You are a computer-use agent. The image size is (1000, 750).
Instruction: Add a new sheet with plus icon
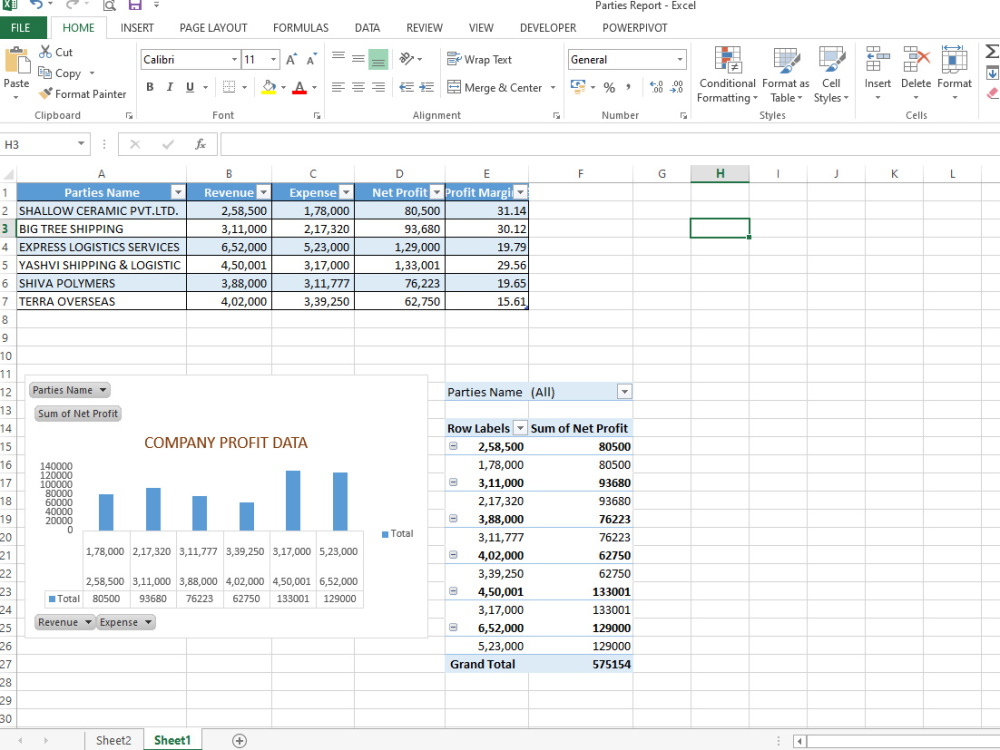[239, 740]
